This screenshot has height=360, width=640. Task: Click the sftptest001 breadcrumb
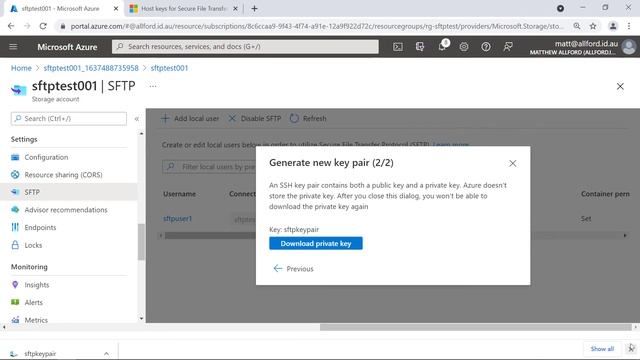click(169, 68)
